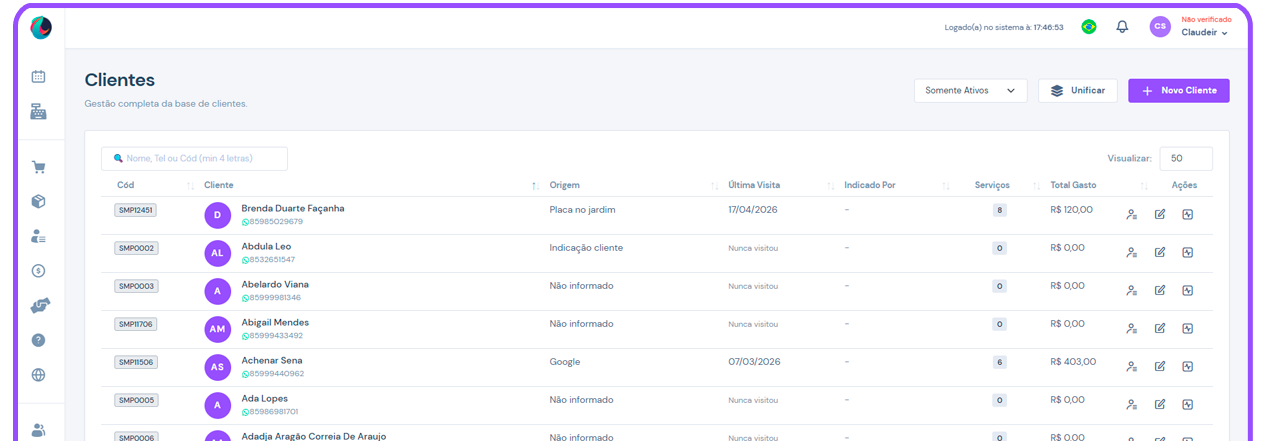The height and width of the screenshot is (441, 1261).
Task: Open the notifications bell
Action: 1122,27
